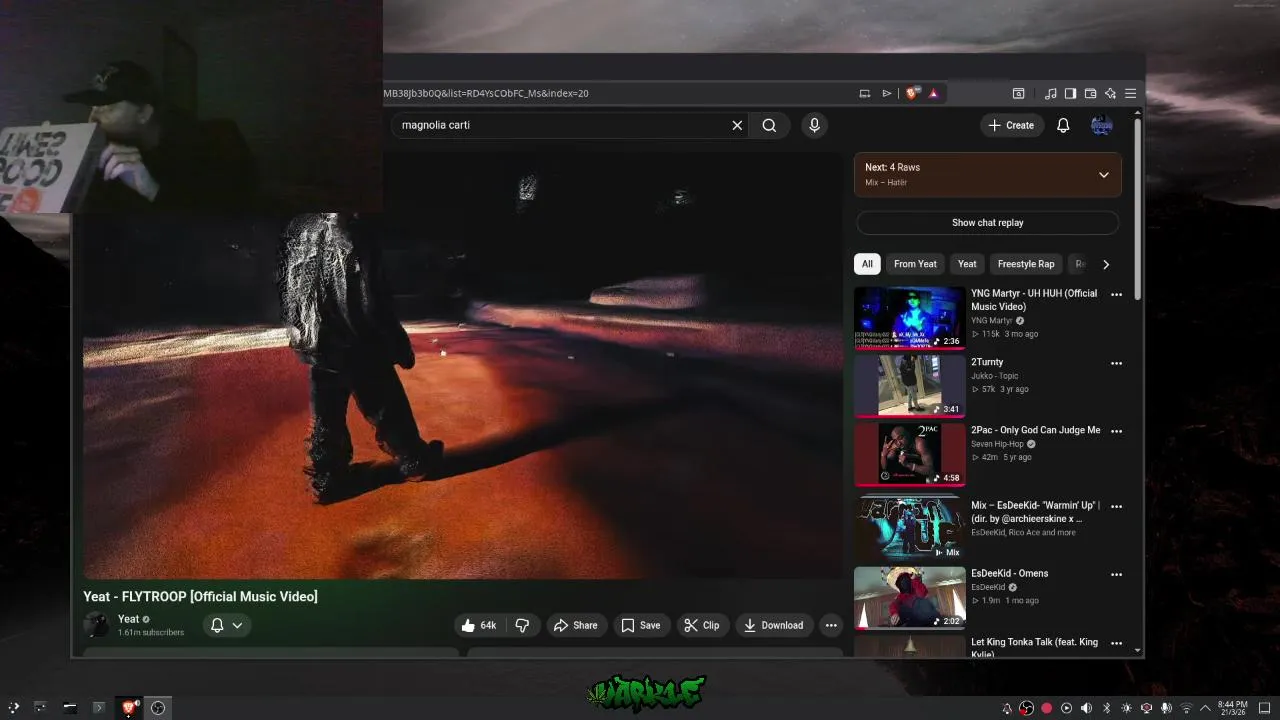Image resolution: width=1280 pixels, height=720 pixels.
Task: Open the volume speaker tray icon
Action: 1086,708
